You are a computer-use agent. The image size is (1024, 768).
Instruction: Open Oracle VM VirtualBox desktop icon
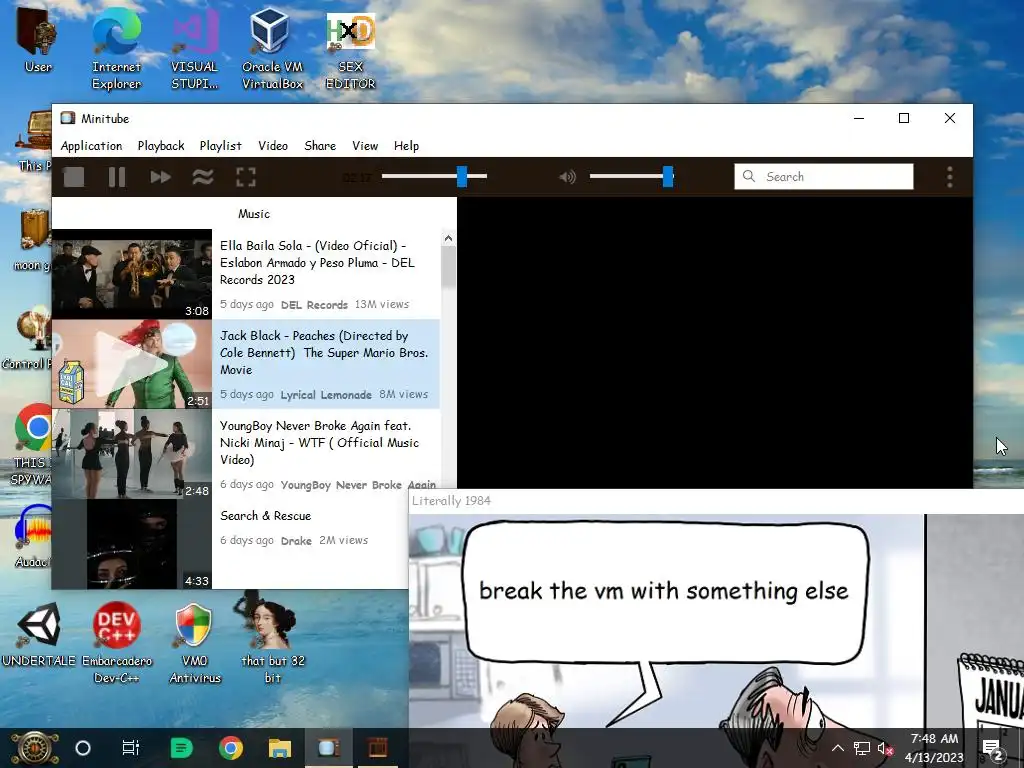pos(272,48)
